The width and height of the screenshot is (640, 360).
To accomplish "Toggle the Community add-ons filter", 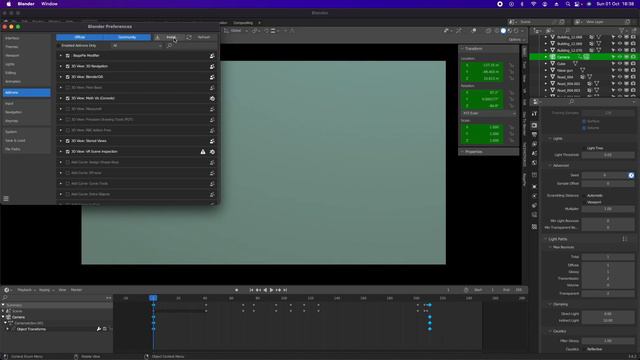I will tap(127, 37).
